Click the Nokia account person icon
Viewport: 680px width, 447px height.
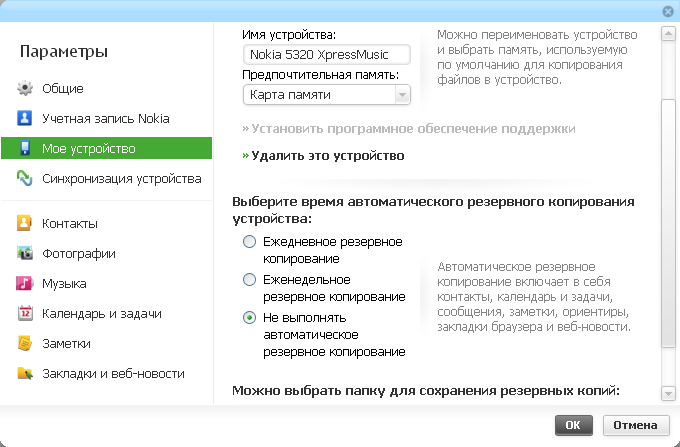pyautogui.click(x=25, y=118)
